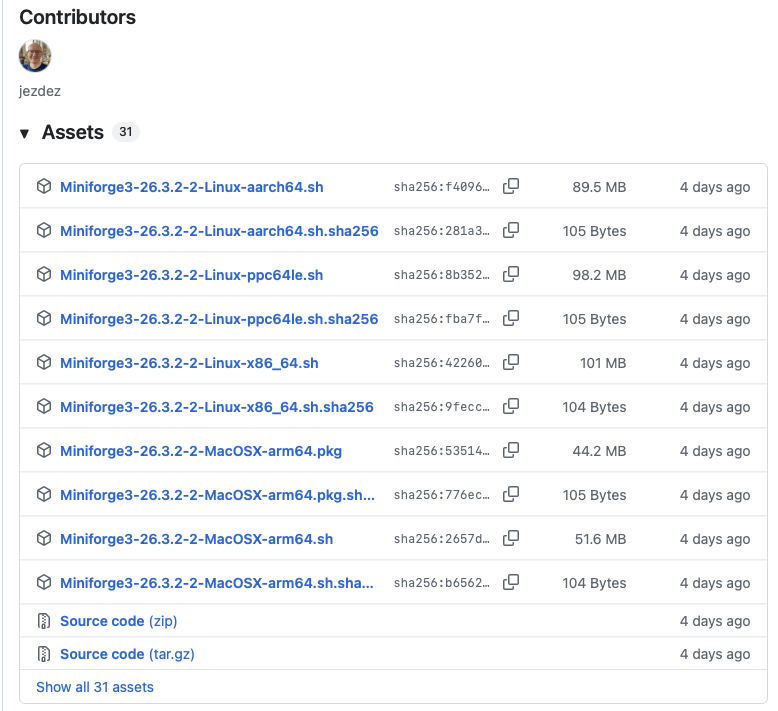Click package icon beside MacOSX-arm64.pkg.sh...
The height and width of the screenshot is (711, 778).
tap(44, 494)
